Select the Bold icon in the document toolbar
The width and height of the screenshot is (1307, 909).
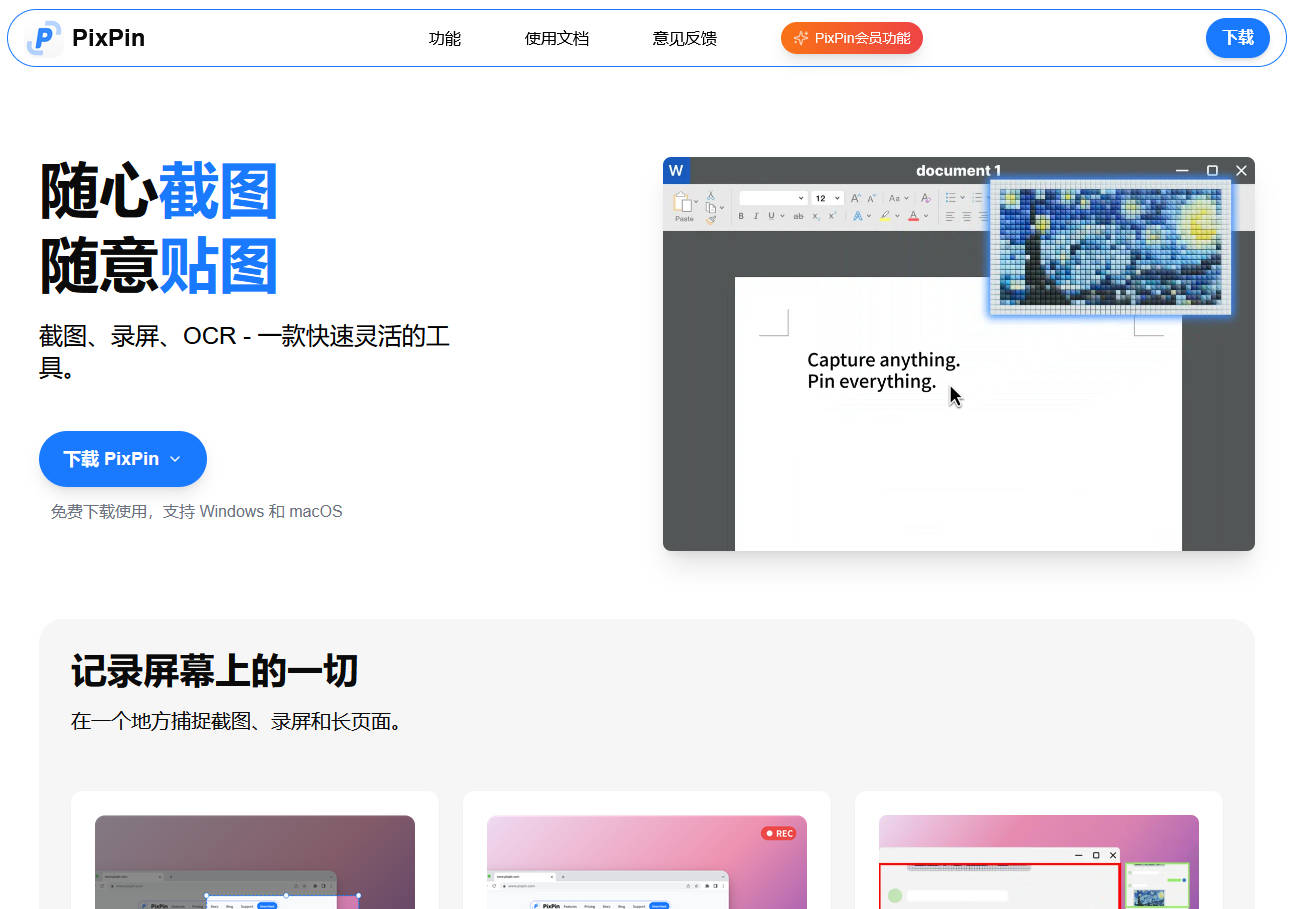[x=741, y=216]
